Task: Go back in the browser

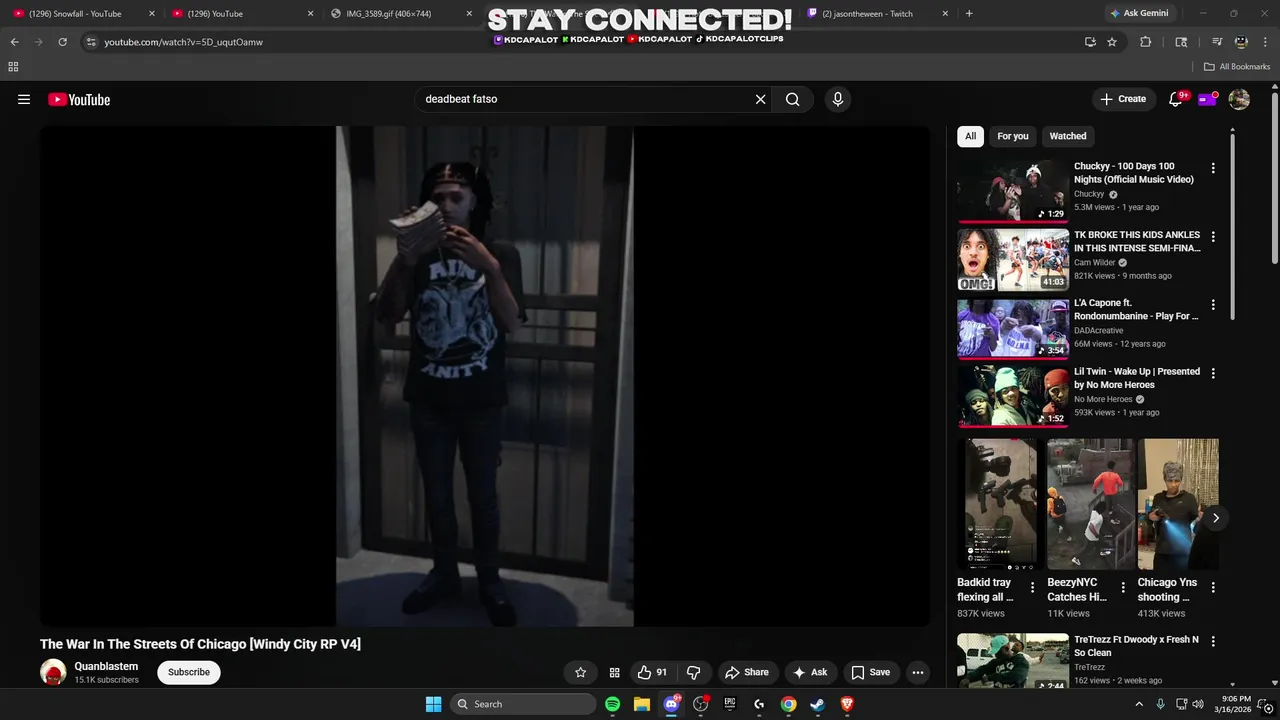Action: click(x=14, y=42)
